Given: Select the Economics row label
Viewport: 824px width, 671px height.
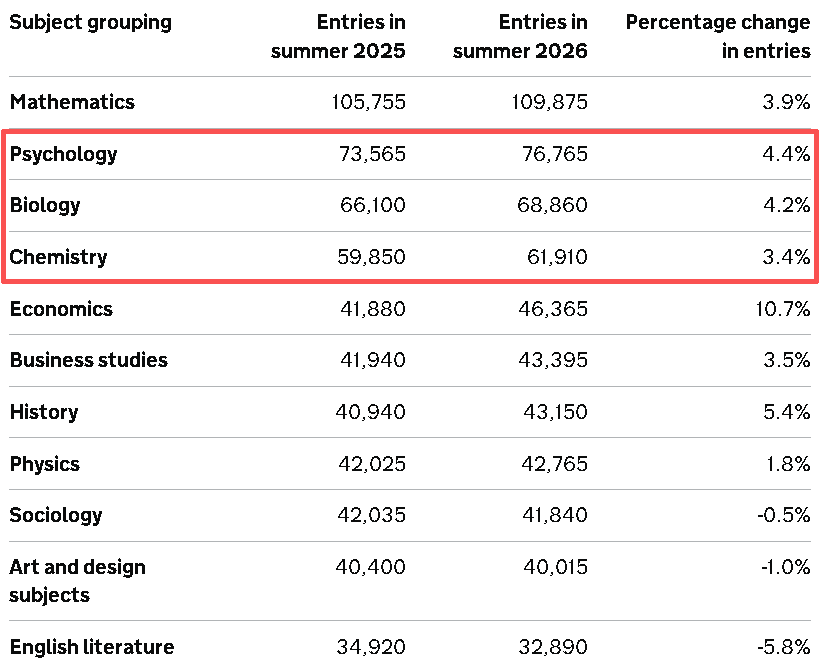Looking at the screenshot, I should pos(61,309).
